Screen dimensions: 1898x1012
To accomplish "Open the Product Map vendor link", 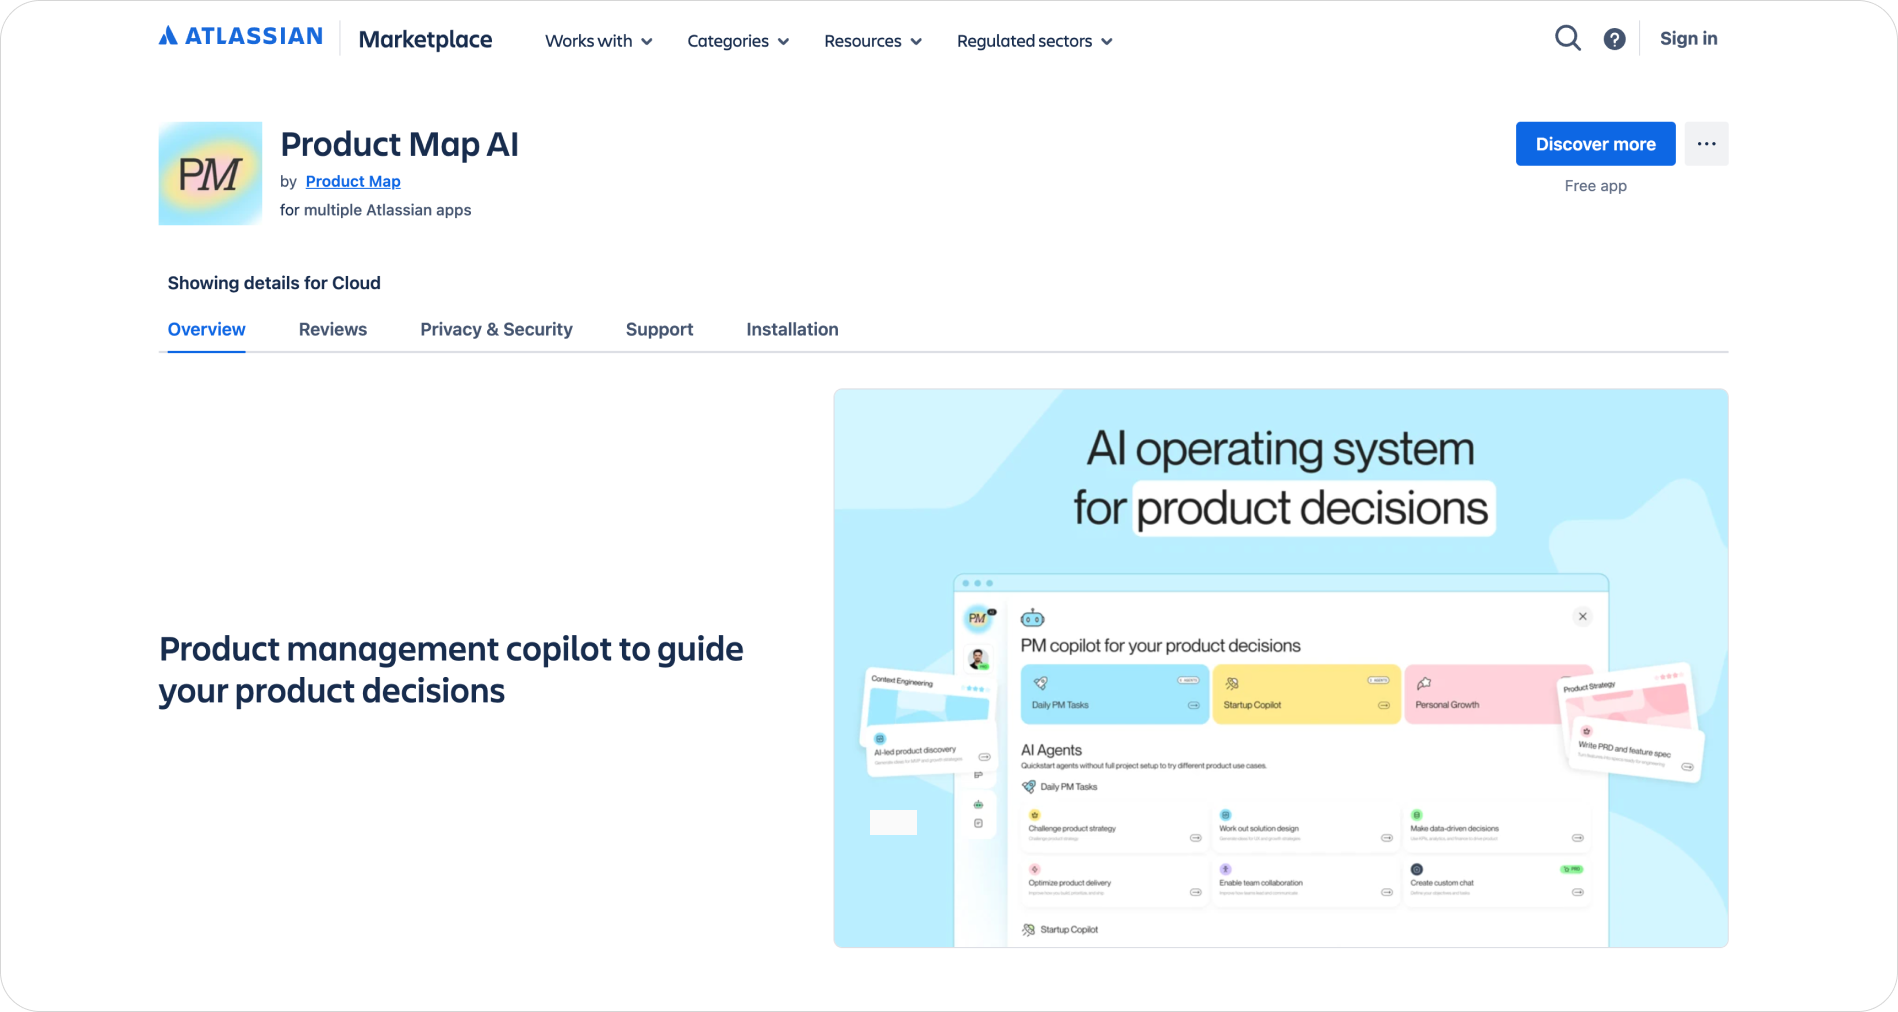I will [x=353, y=181].
